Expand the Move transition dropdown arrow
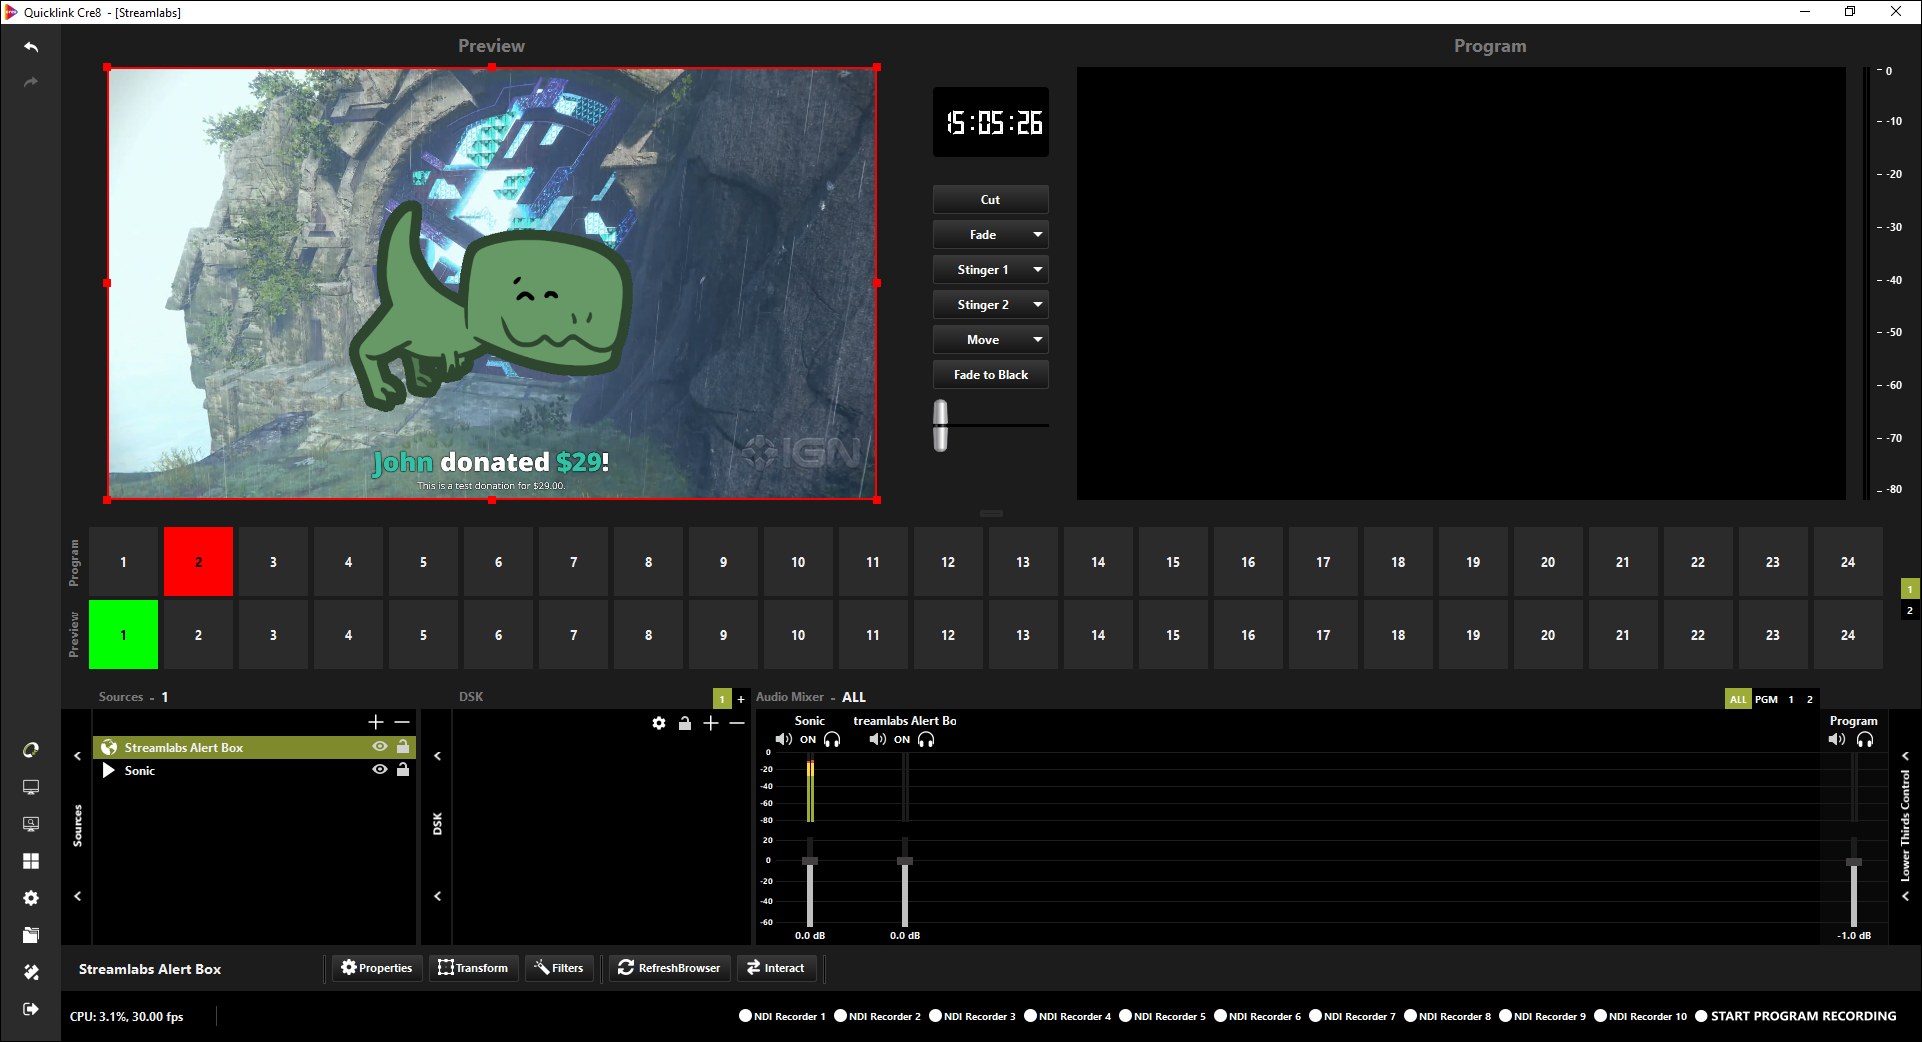This screenshot has height=1042, width=1922. pos(1038,340)
